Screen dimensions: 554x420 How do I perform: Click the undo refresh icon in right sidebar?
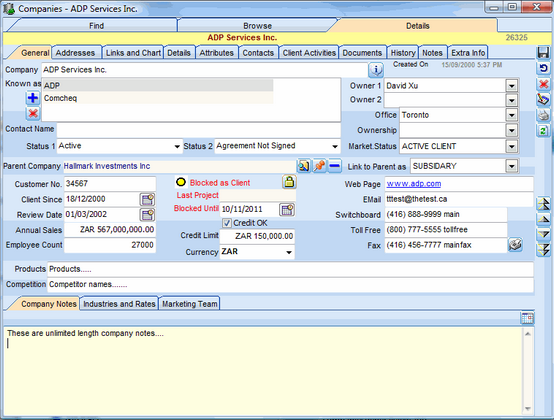click(543, 68)
